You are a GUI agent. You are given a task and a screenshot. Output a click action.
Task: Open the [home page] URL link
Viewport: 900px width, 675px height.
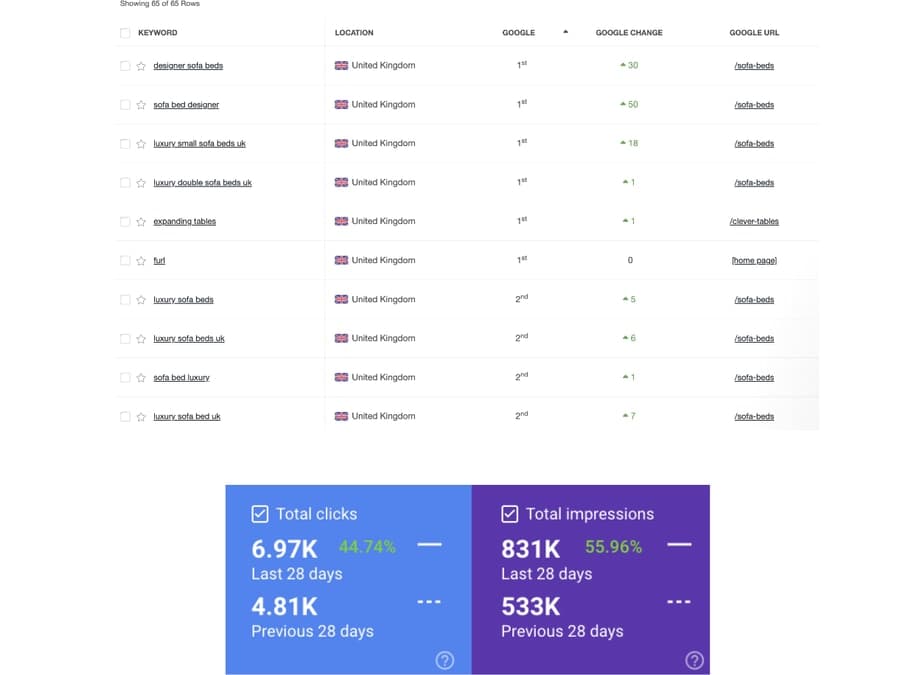[x=754, y=261]
